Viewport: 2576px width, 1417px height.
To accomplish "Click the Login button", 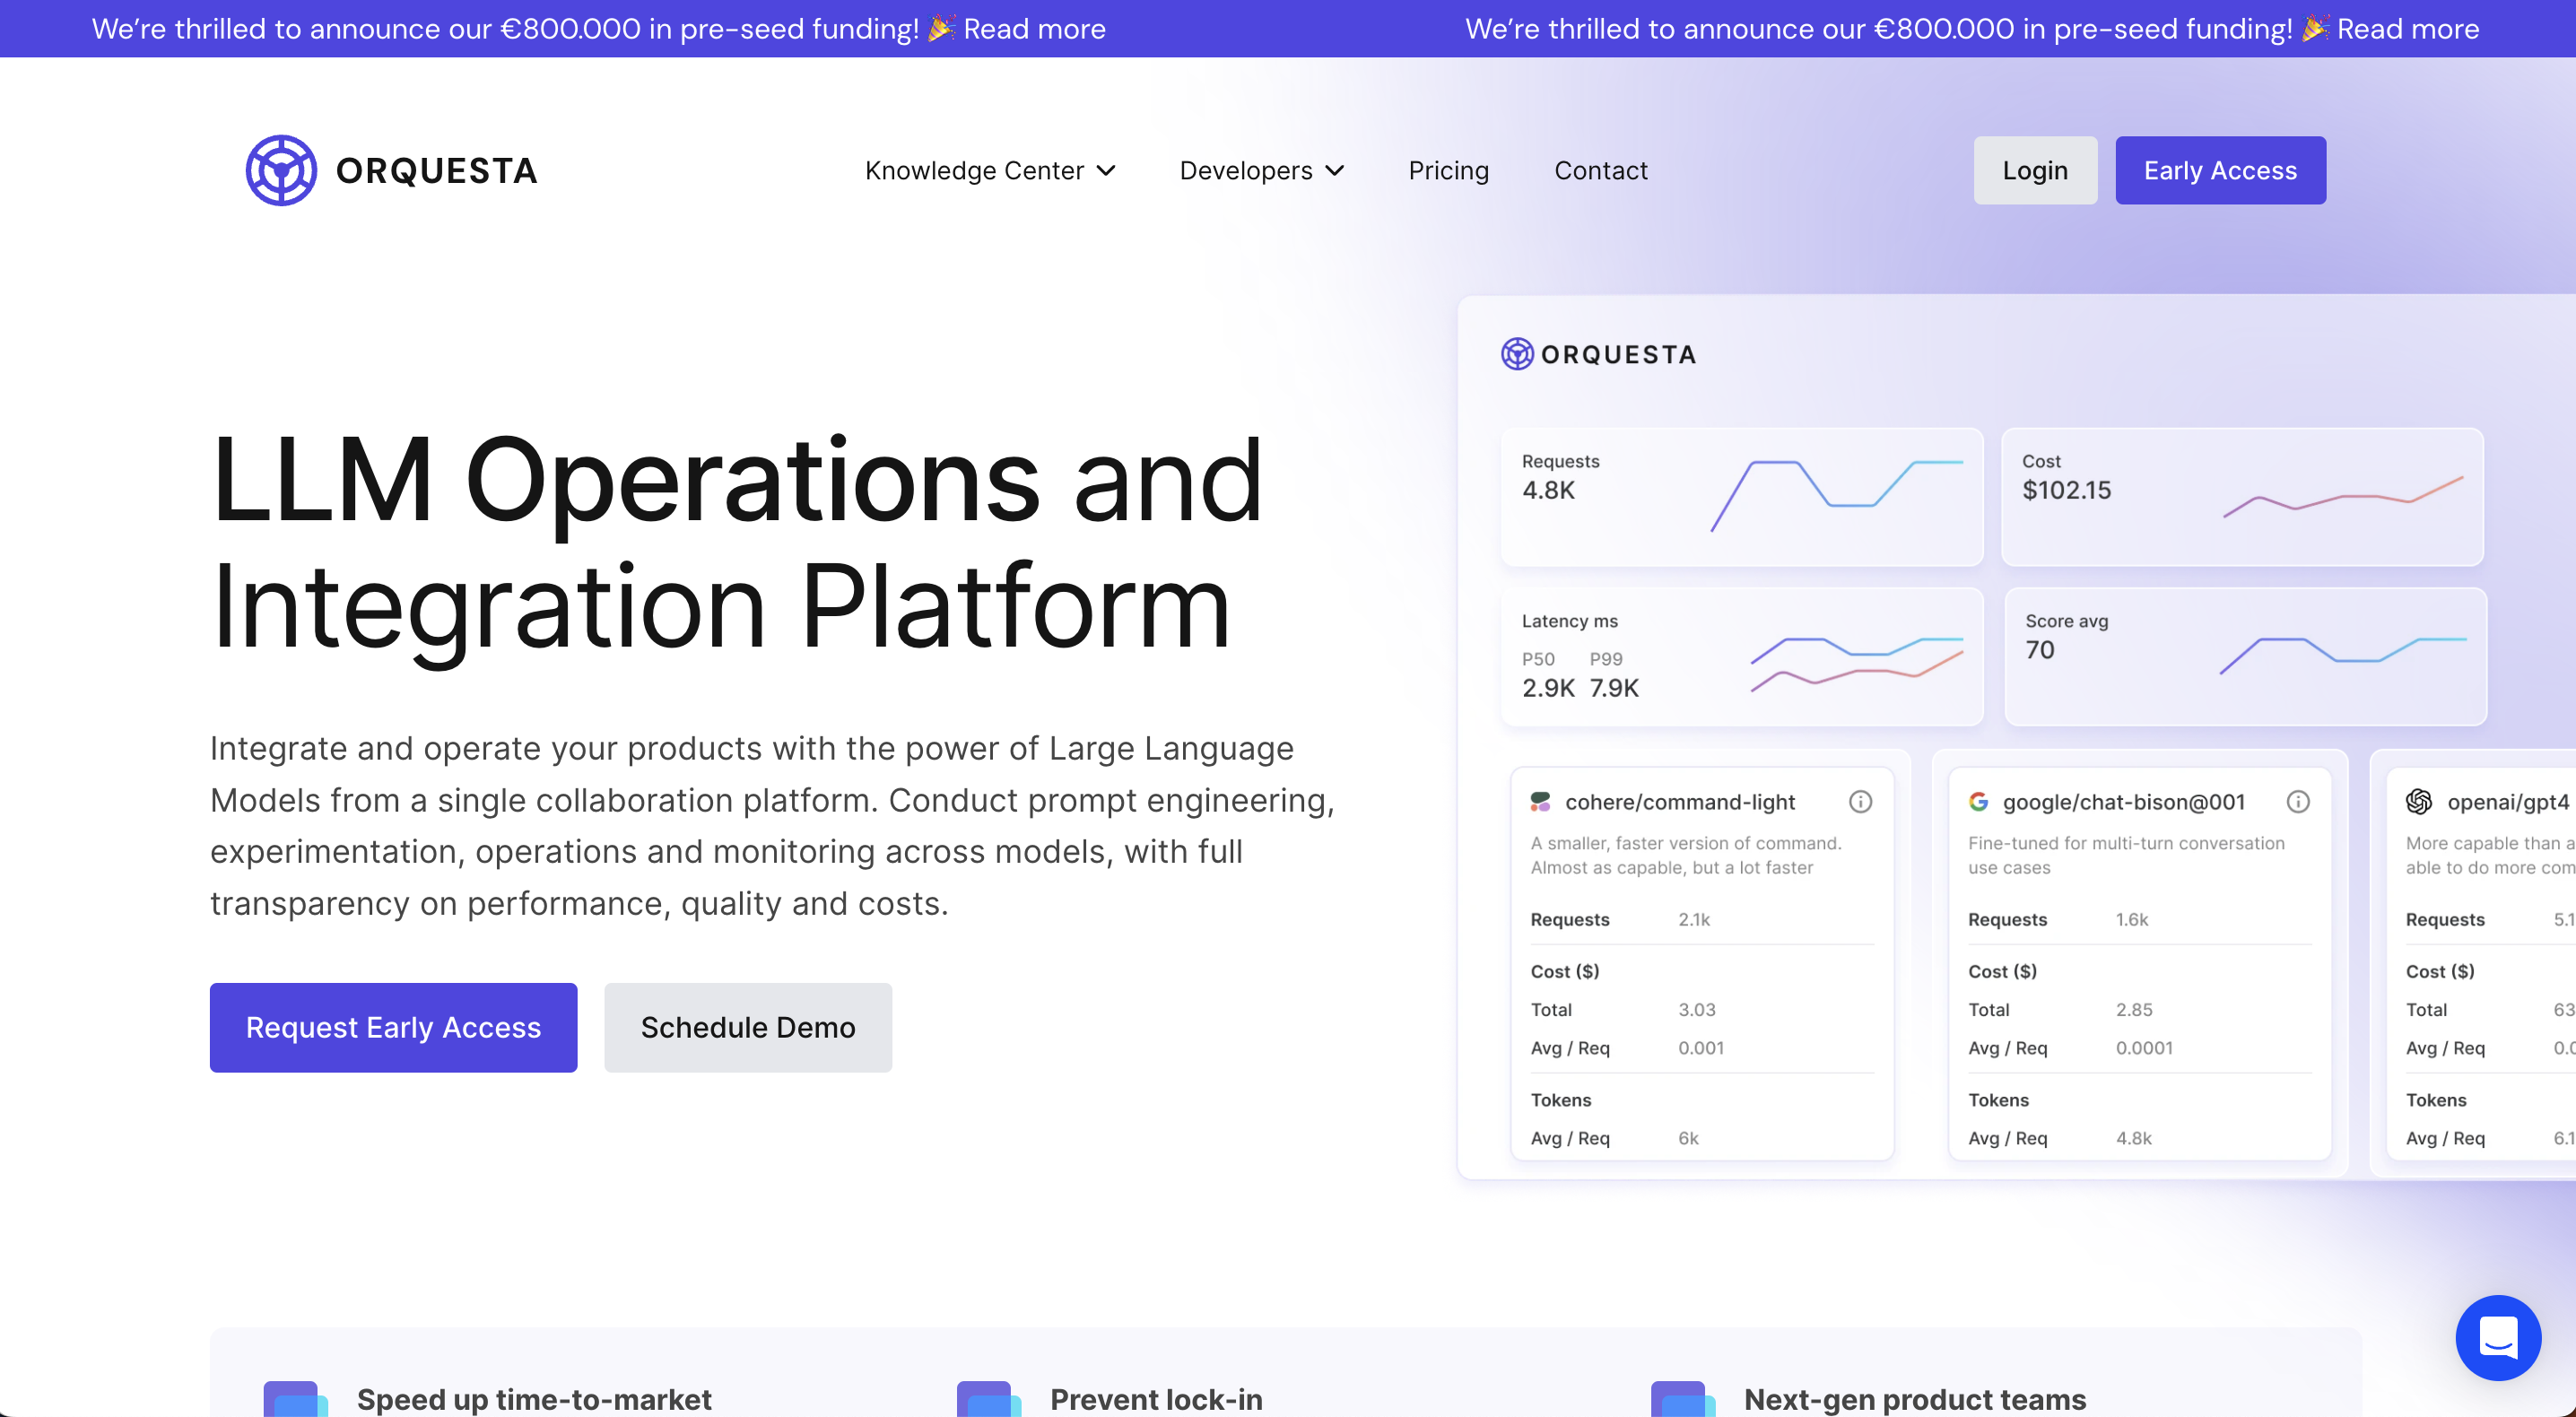I will [x=2035, y=170].
